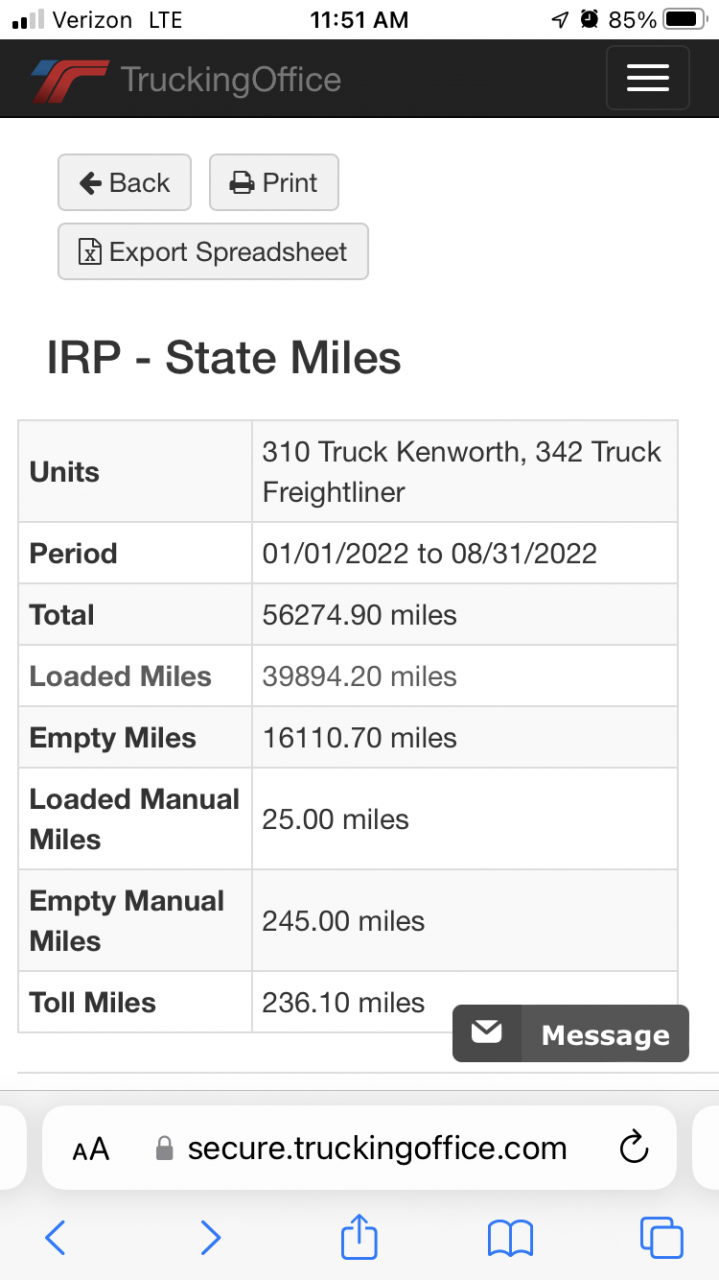Go forward with Safari's forward arrow
This screenshot has height=1280, width=719.
[x=210, y=1238]
